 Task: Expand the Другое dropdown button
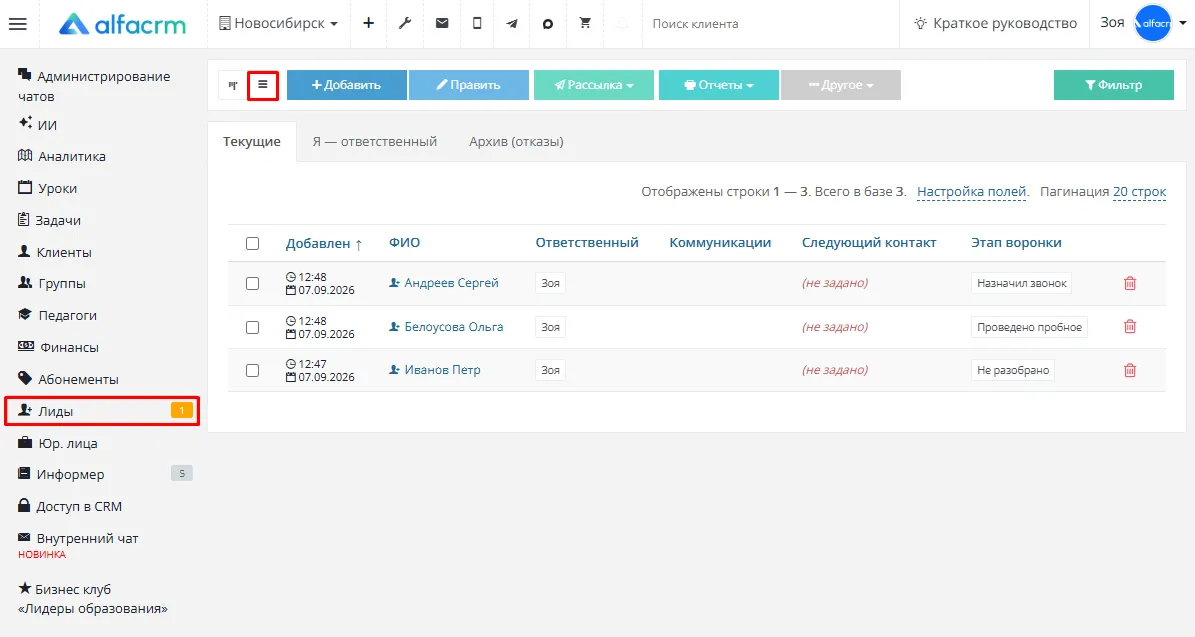[x=841, y=85]
